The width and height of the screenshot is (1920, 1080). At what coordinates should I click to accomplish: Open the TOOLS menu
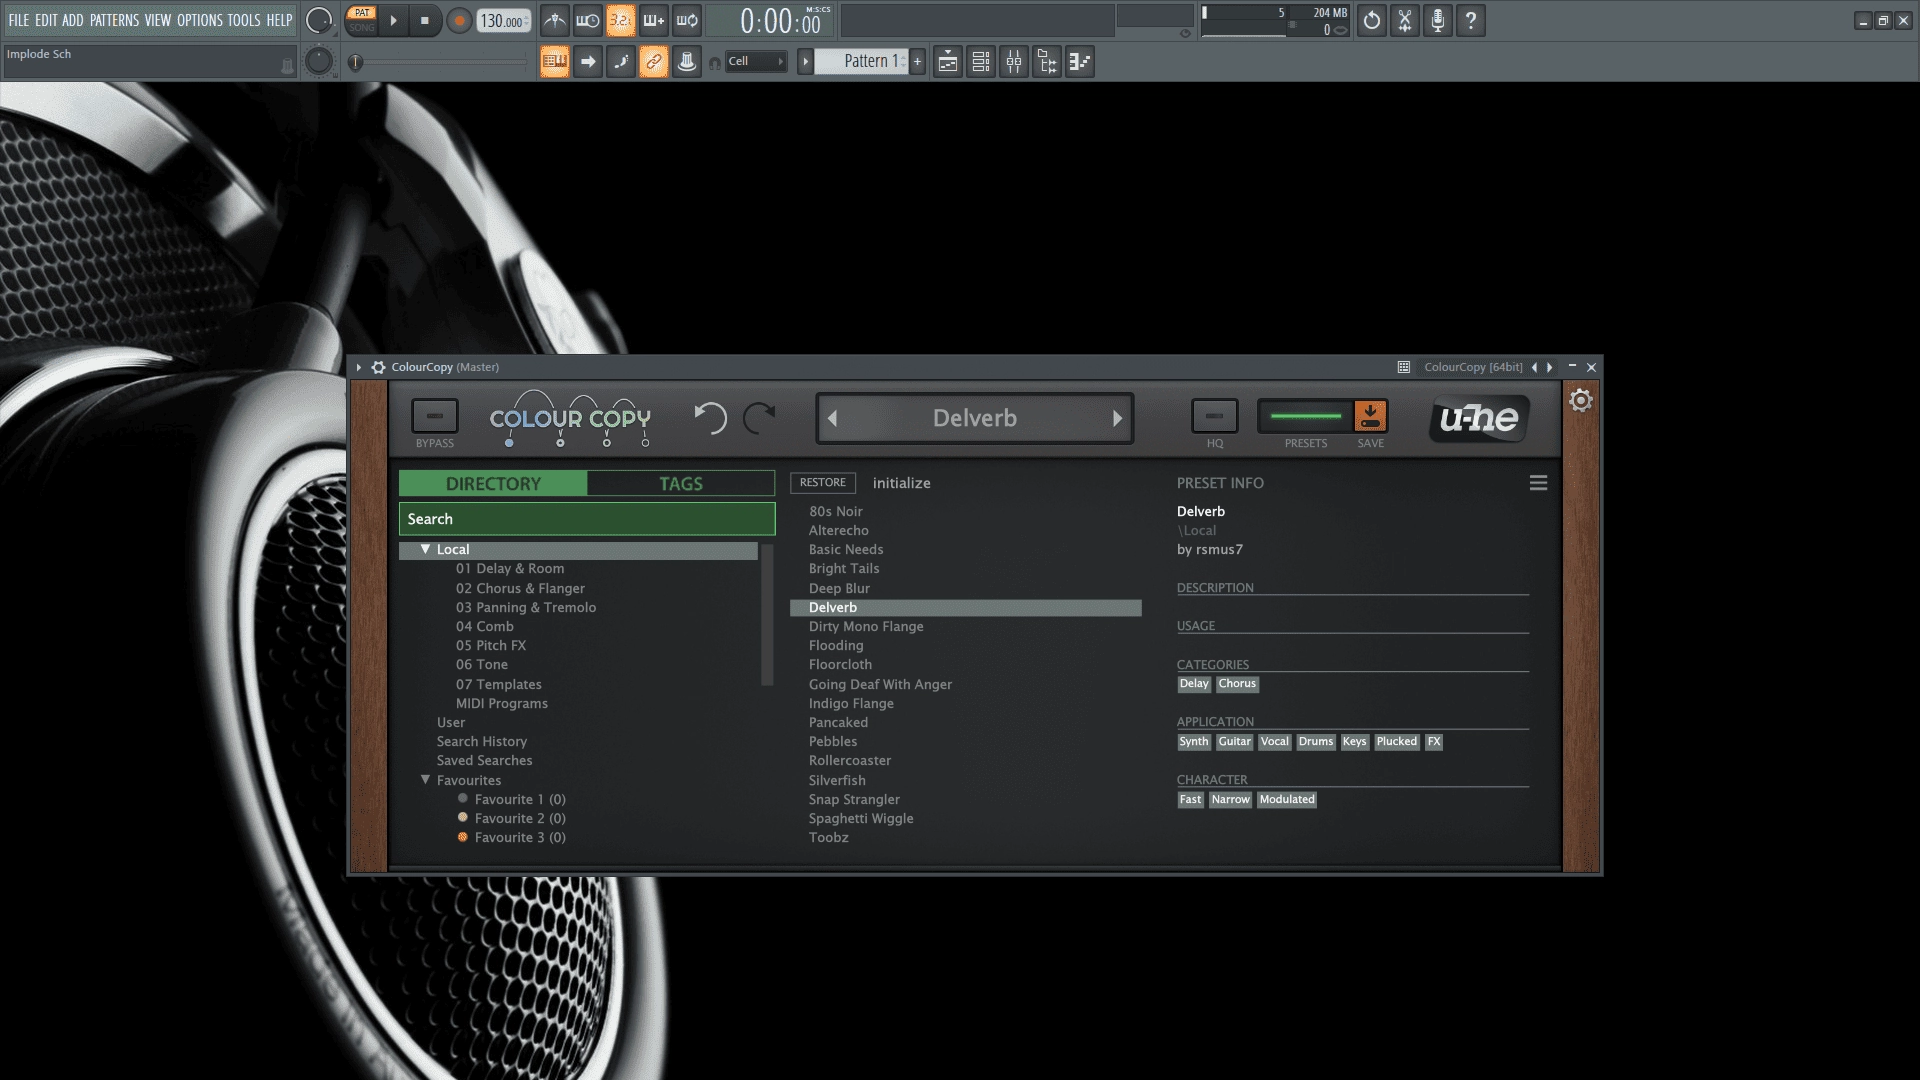point(243,20)
